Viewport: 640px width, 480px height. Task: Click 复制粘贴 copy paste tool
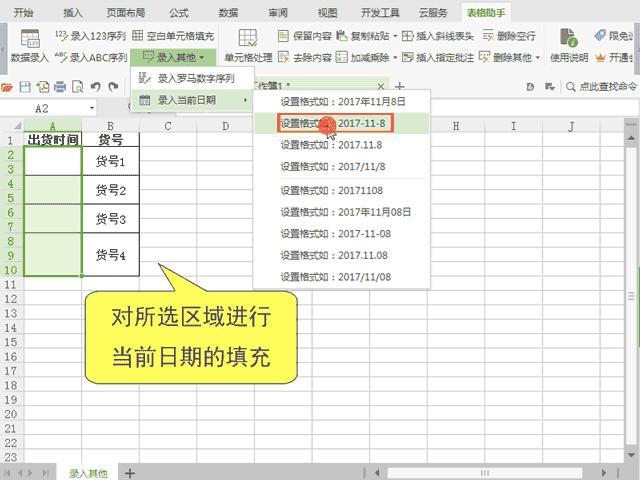coord(363,36)
